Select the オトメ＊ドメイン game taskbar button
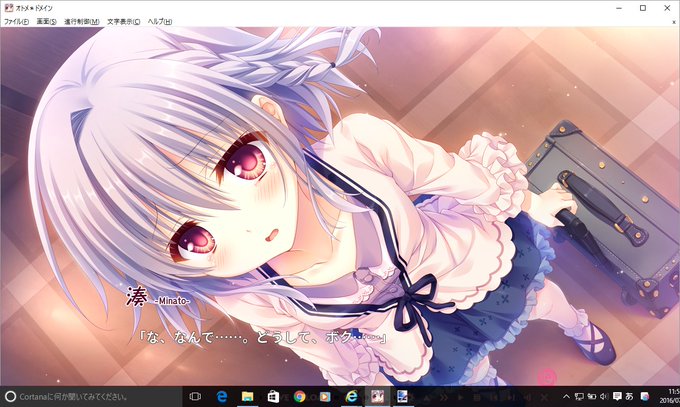The width and height of the screenshot is (680, 407). 377,396
